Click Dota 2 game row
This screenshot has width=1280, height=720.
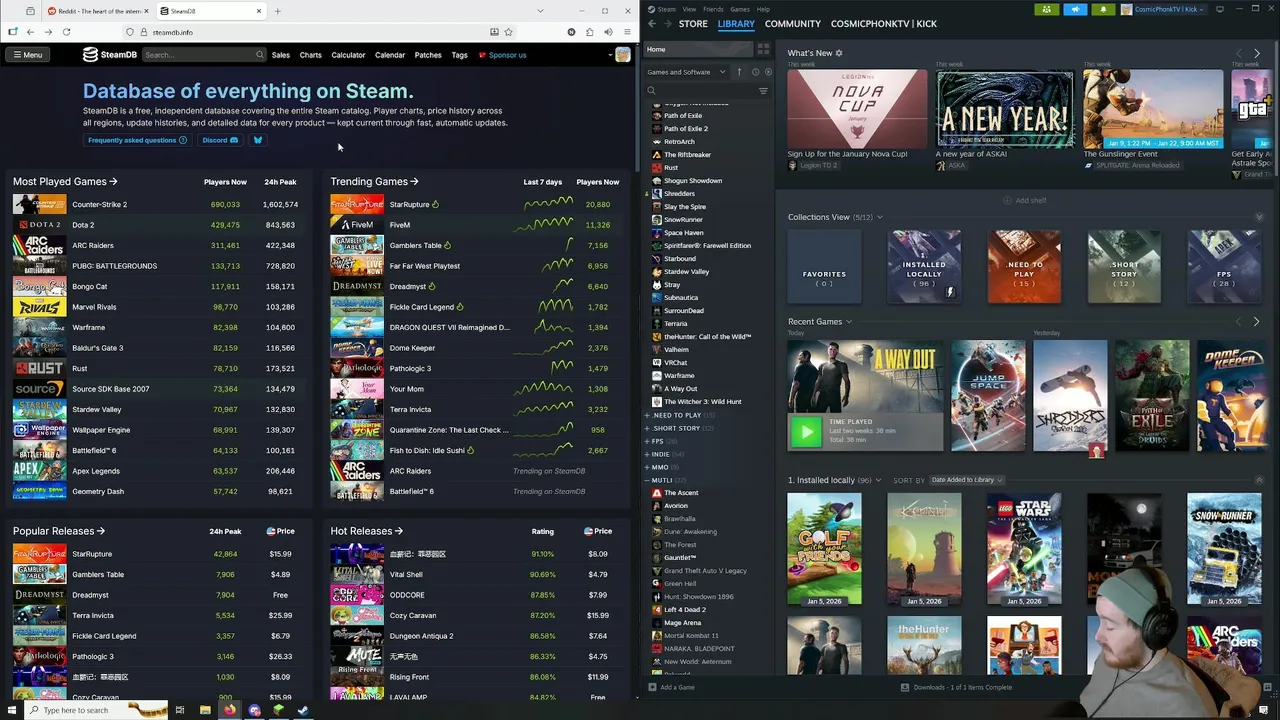tap(156, 225)
